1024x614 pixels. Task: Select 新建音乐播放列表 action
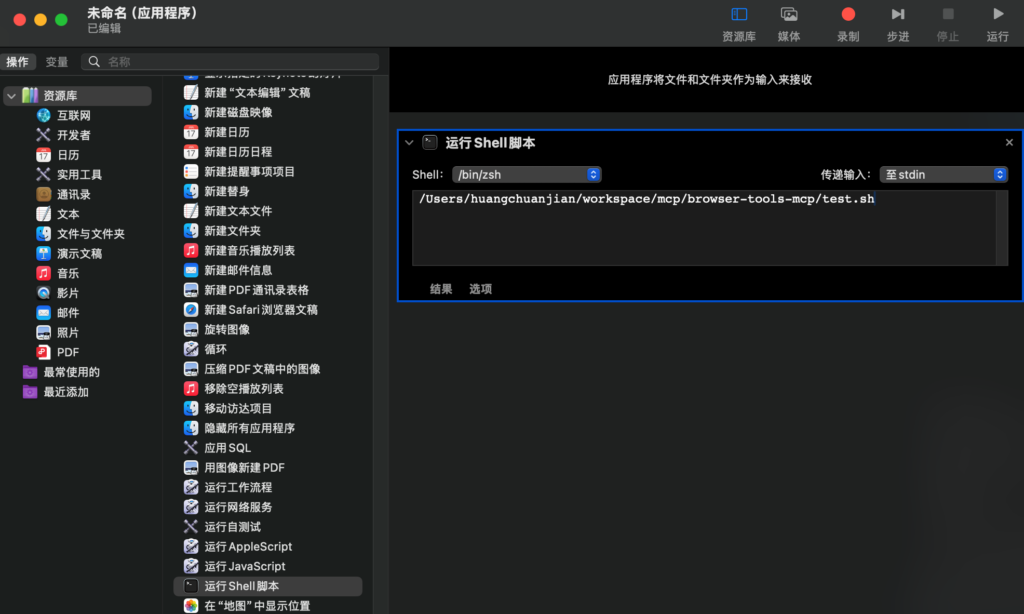pyautogui.click(x=249, y=250)
